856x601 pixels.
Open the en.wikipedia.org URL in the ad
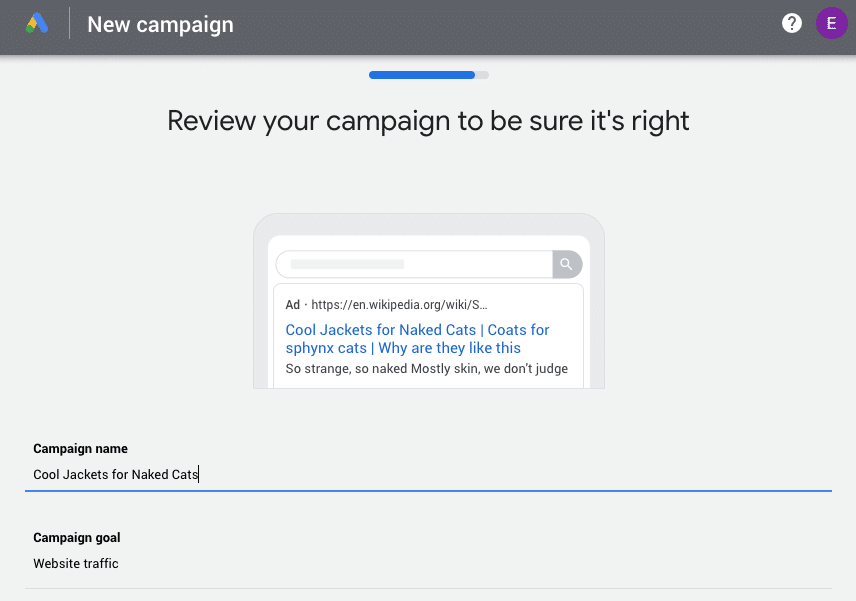(x=399, y=305)
